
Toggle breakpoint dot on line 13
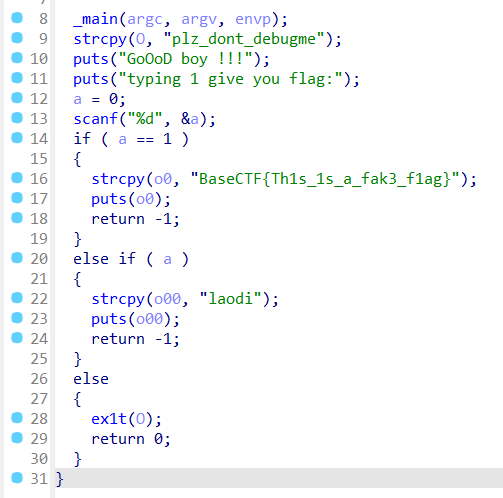click(17, 118)
